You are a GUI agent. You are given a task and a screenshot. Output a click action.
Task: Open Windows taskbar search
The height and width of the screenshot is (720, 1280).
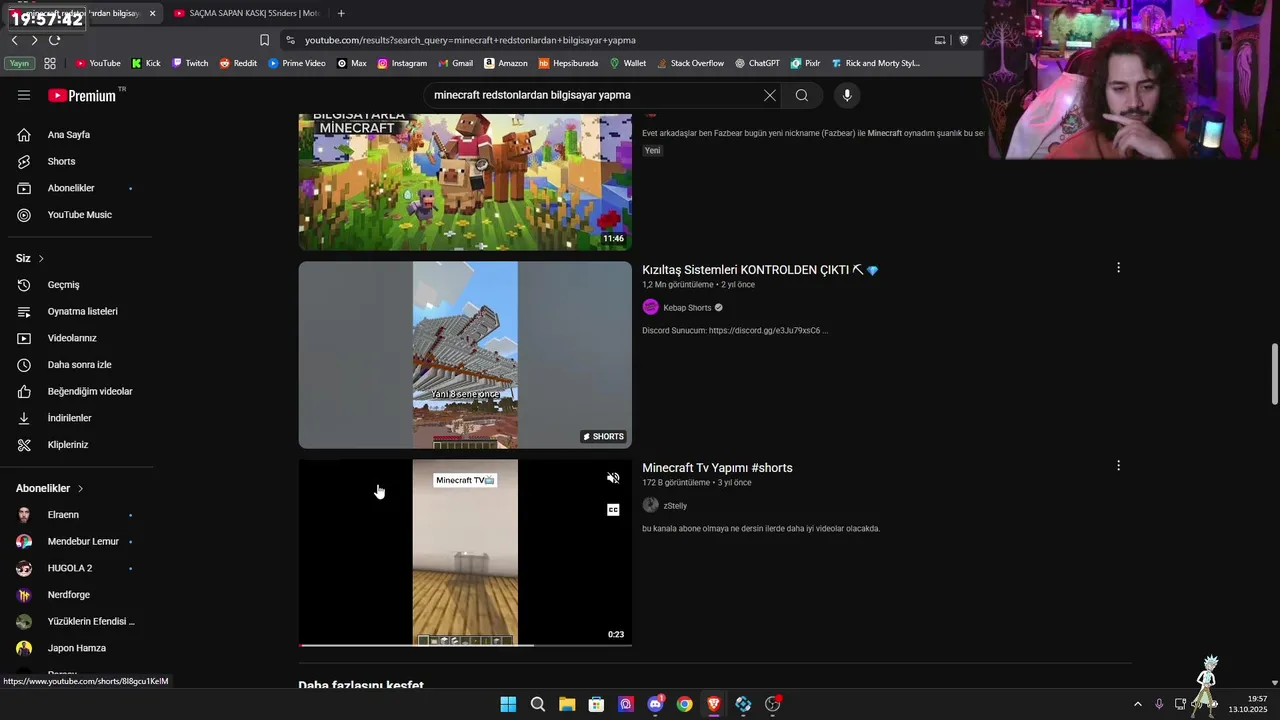pyautogui.click(x=537, y=704)
